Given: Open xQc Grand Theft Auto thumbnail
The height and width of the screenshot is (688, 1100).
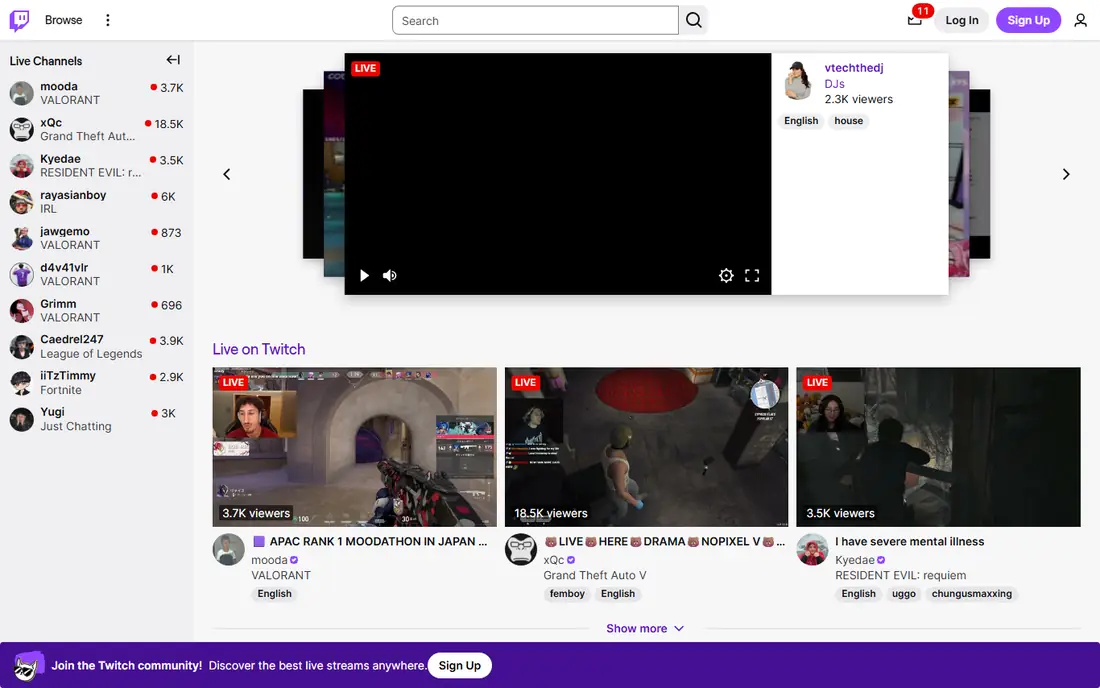Looking at the screenshot, I should [646, 447].
